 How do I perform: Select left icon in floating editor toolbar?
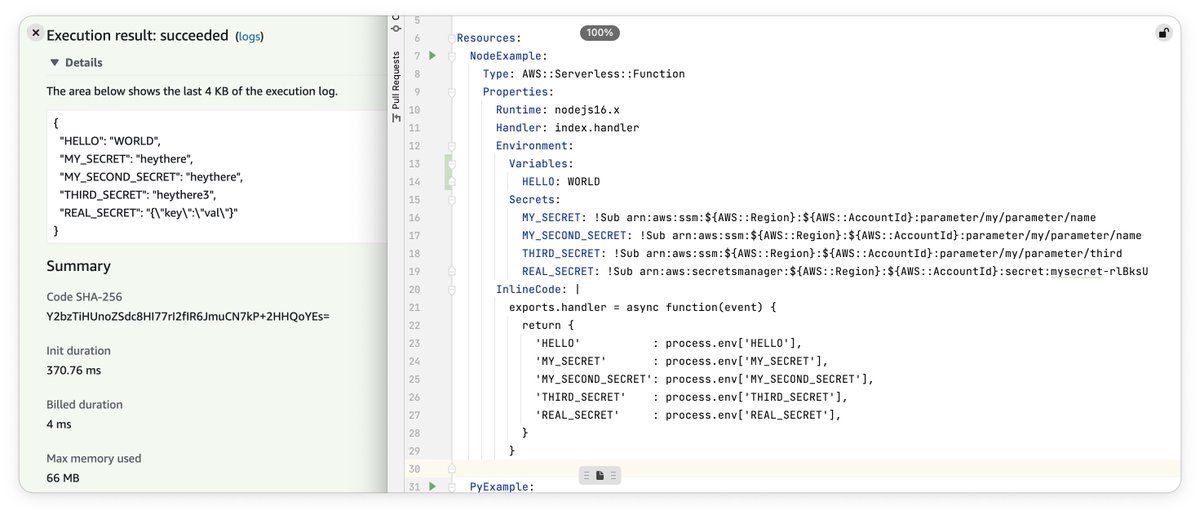pyautogui.click(x=585, y=475)
